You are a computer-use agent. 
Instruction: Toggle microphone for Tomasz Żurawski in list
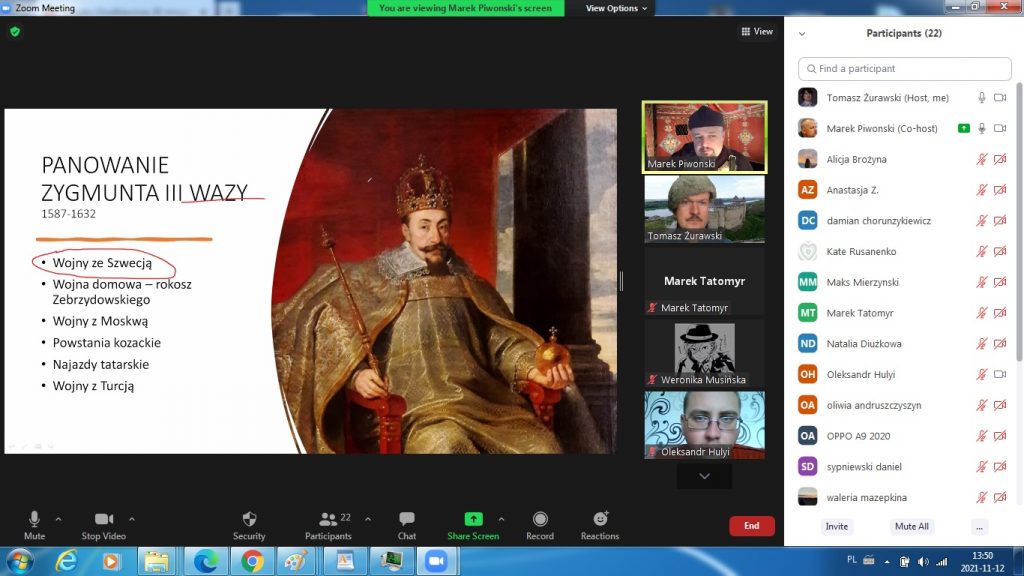(x=982, y=98)
